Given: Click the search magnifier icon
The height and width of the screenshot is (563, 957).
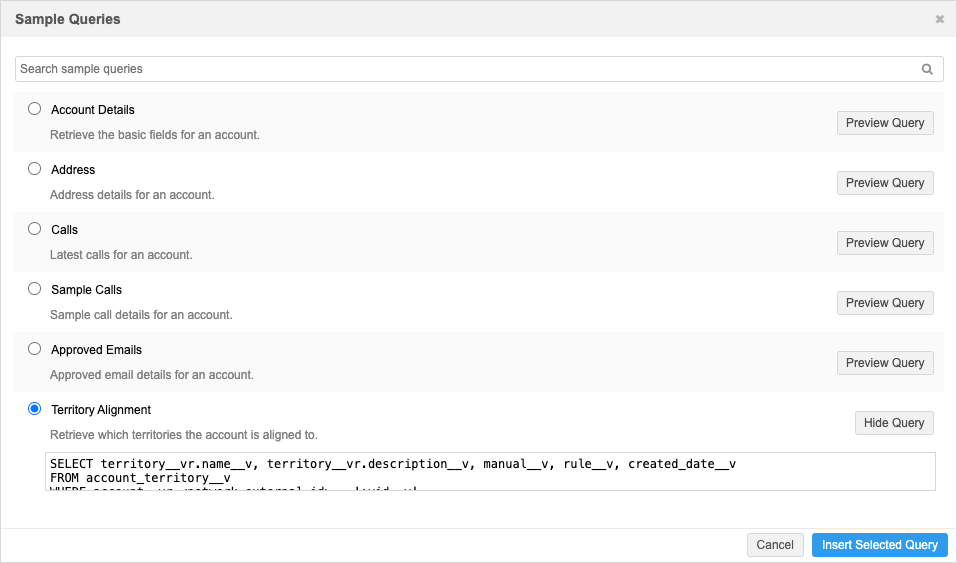Looking at the screenshot, I should pyautogui.click(x=927, y=69).
